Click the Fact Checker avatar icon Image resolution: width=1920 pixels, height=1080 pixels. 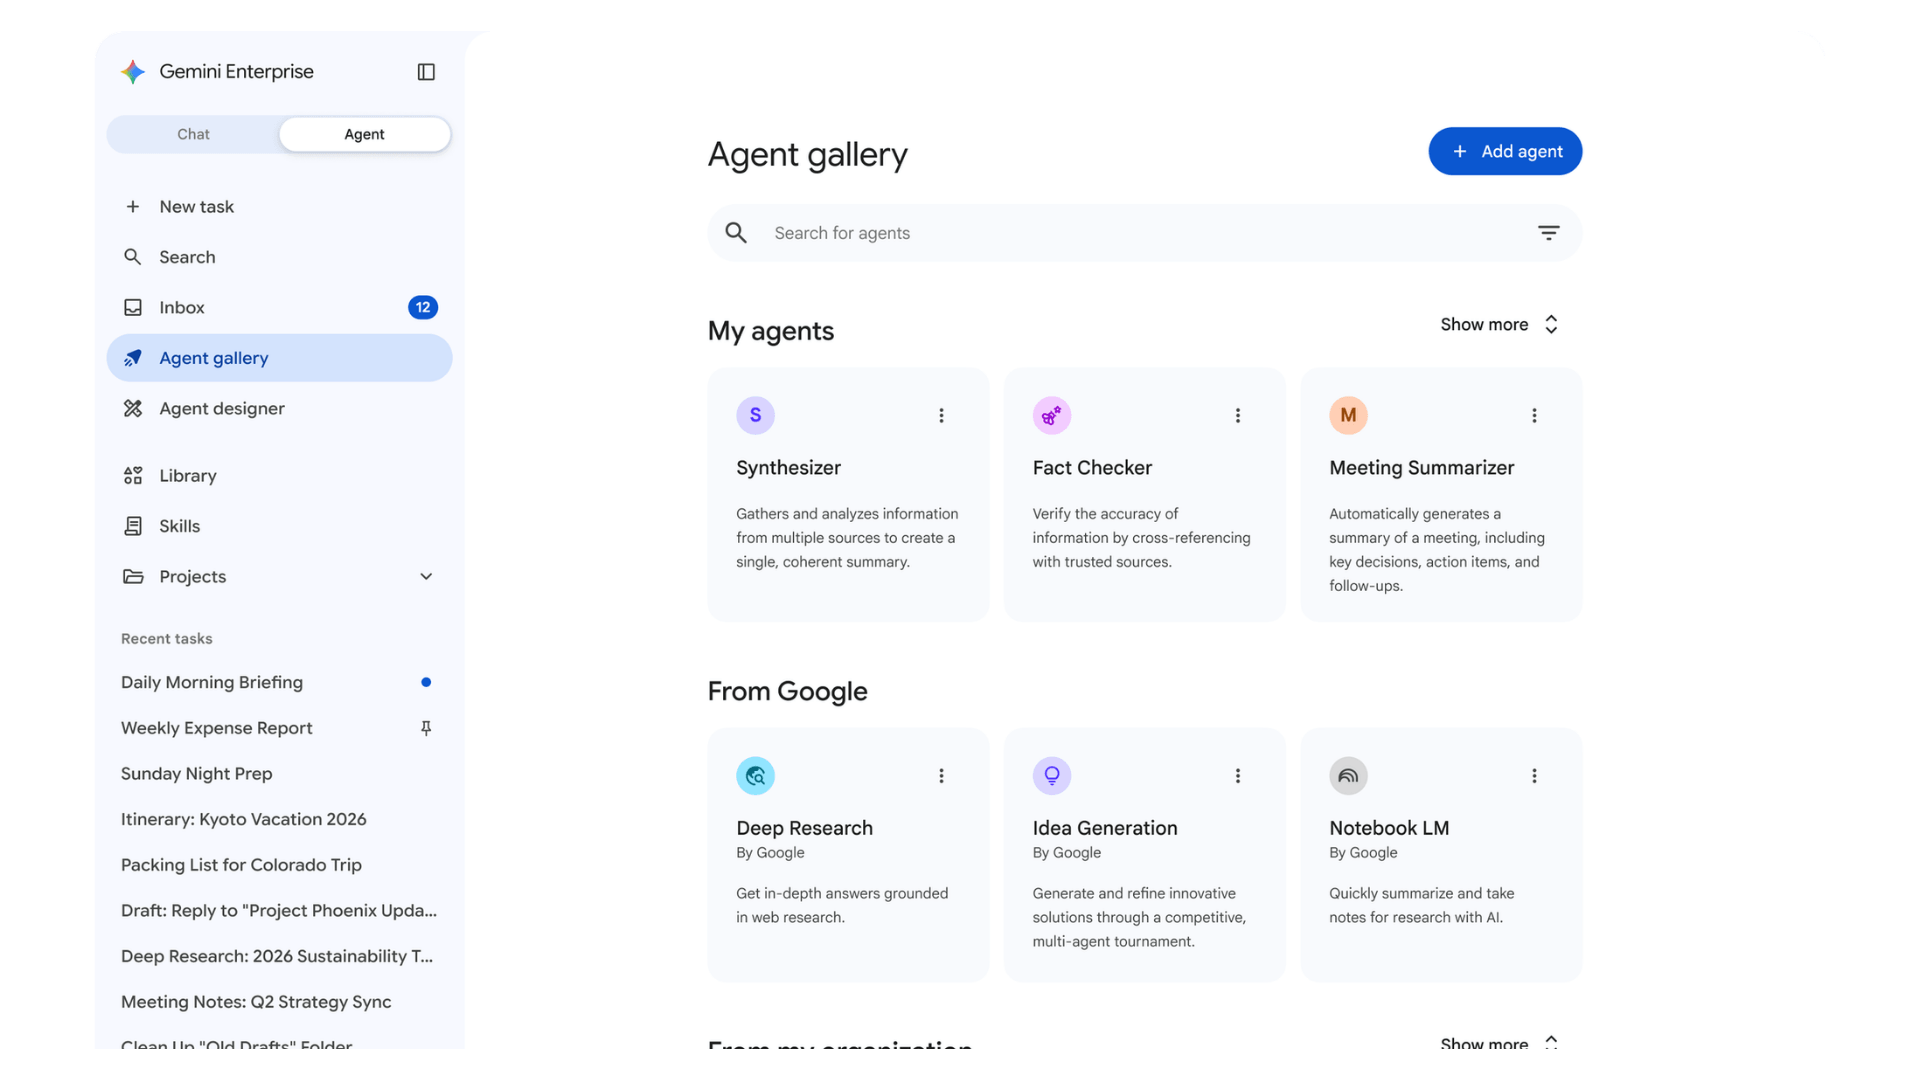coord(1052,415)
